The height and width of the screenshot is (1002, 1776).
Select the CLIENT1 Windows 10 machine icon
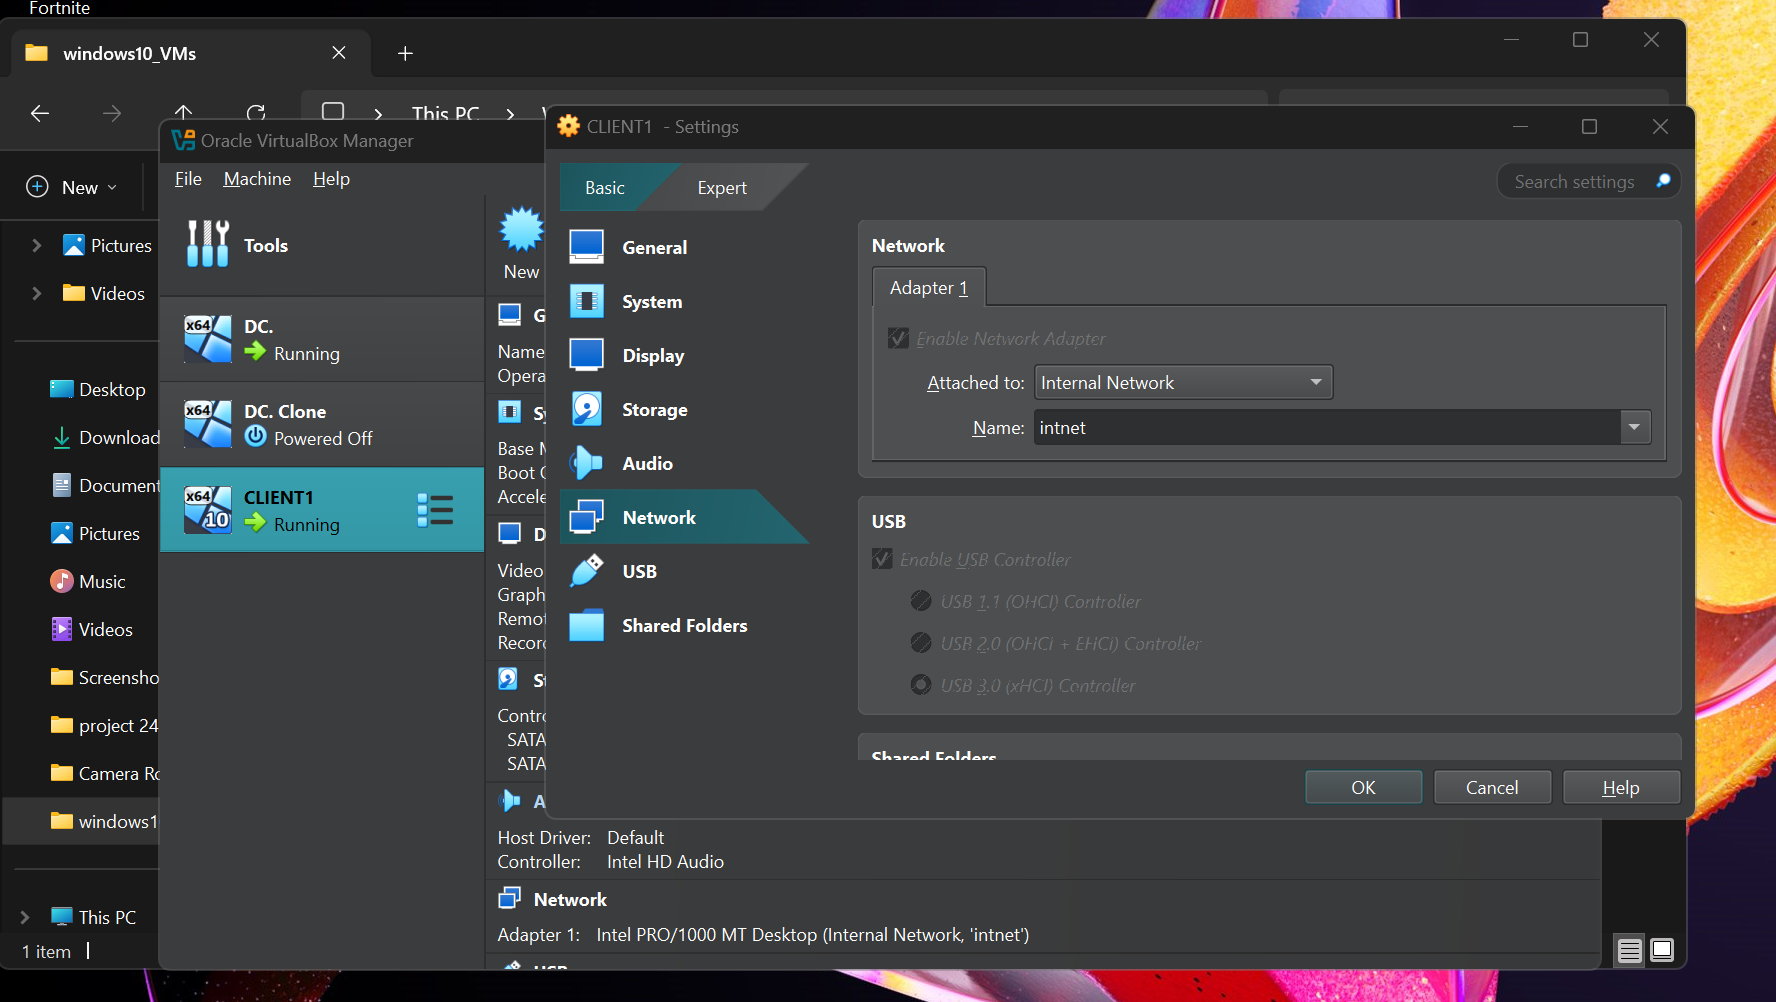(208, 510)
